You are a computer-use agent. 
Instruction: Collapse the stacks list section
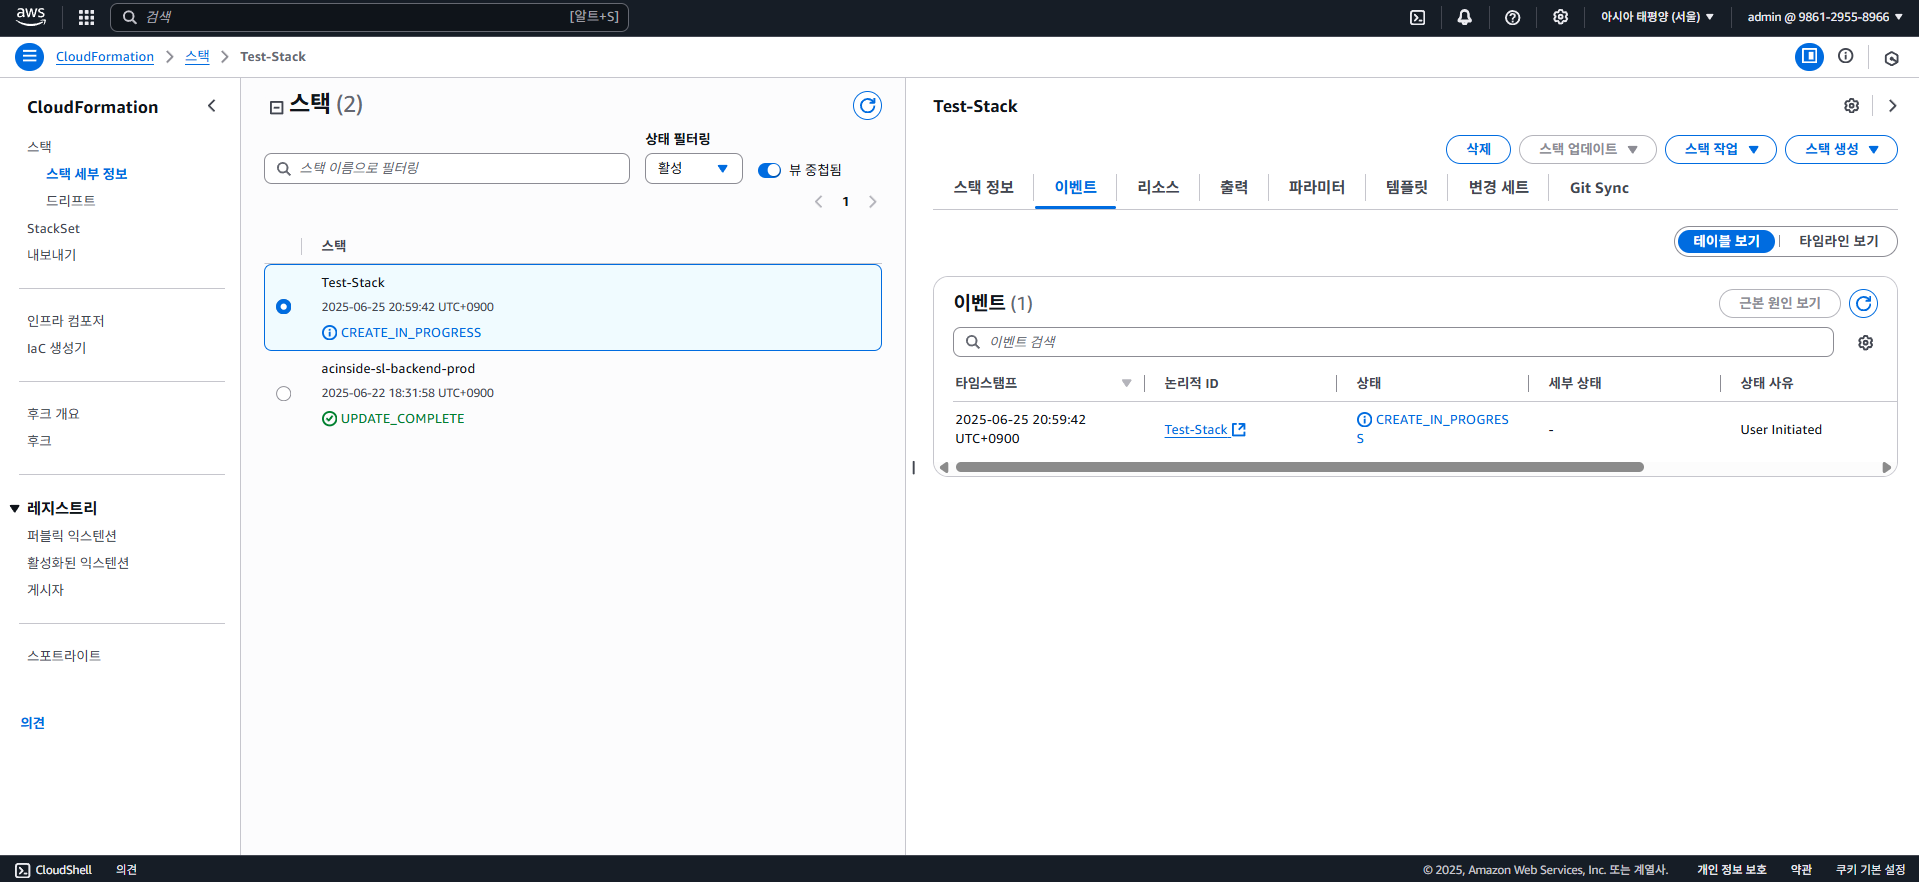click(x=277, y=107)
